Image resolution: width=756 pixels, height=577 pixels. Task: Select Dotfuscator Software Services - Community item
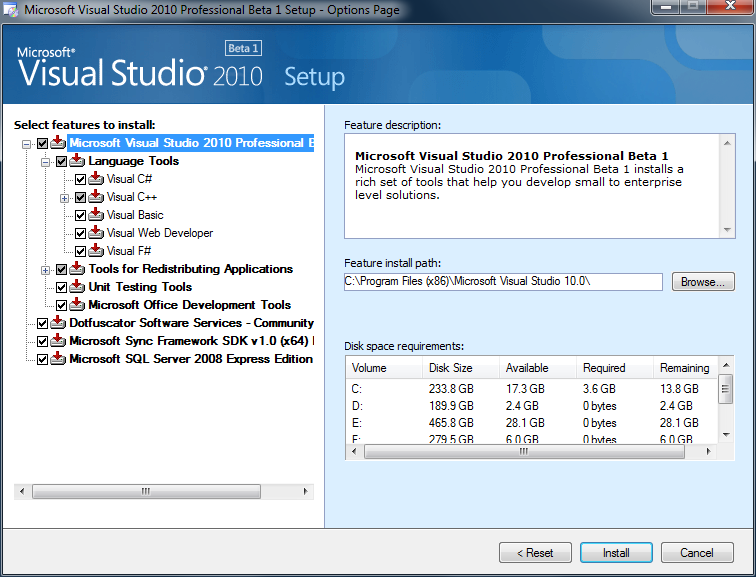191,322
